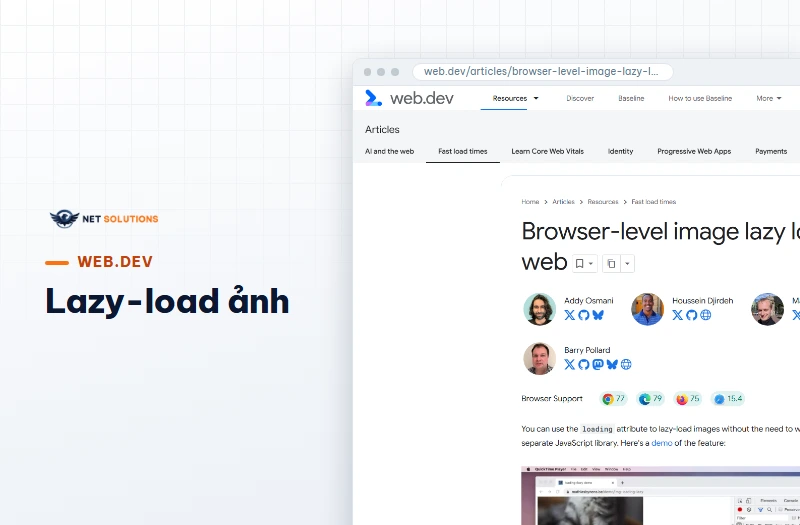Click the Fast load times breadcrumb link
Viewport: 800px width, 525px height.
(x=654, y=202)
